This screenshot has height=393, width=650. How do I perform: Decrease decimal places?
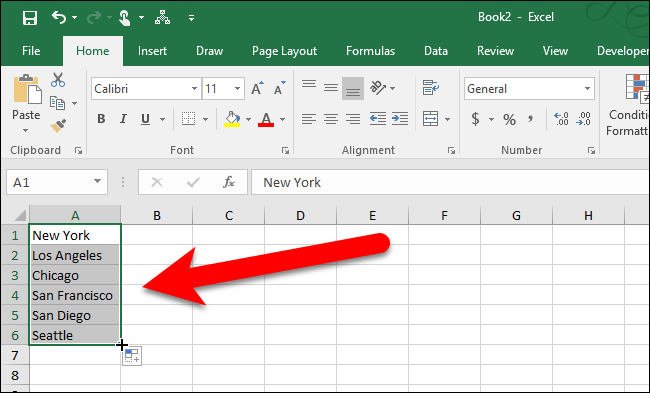(x=583, y=119)
